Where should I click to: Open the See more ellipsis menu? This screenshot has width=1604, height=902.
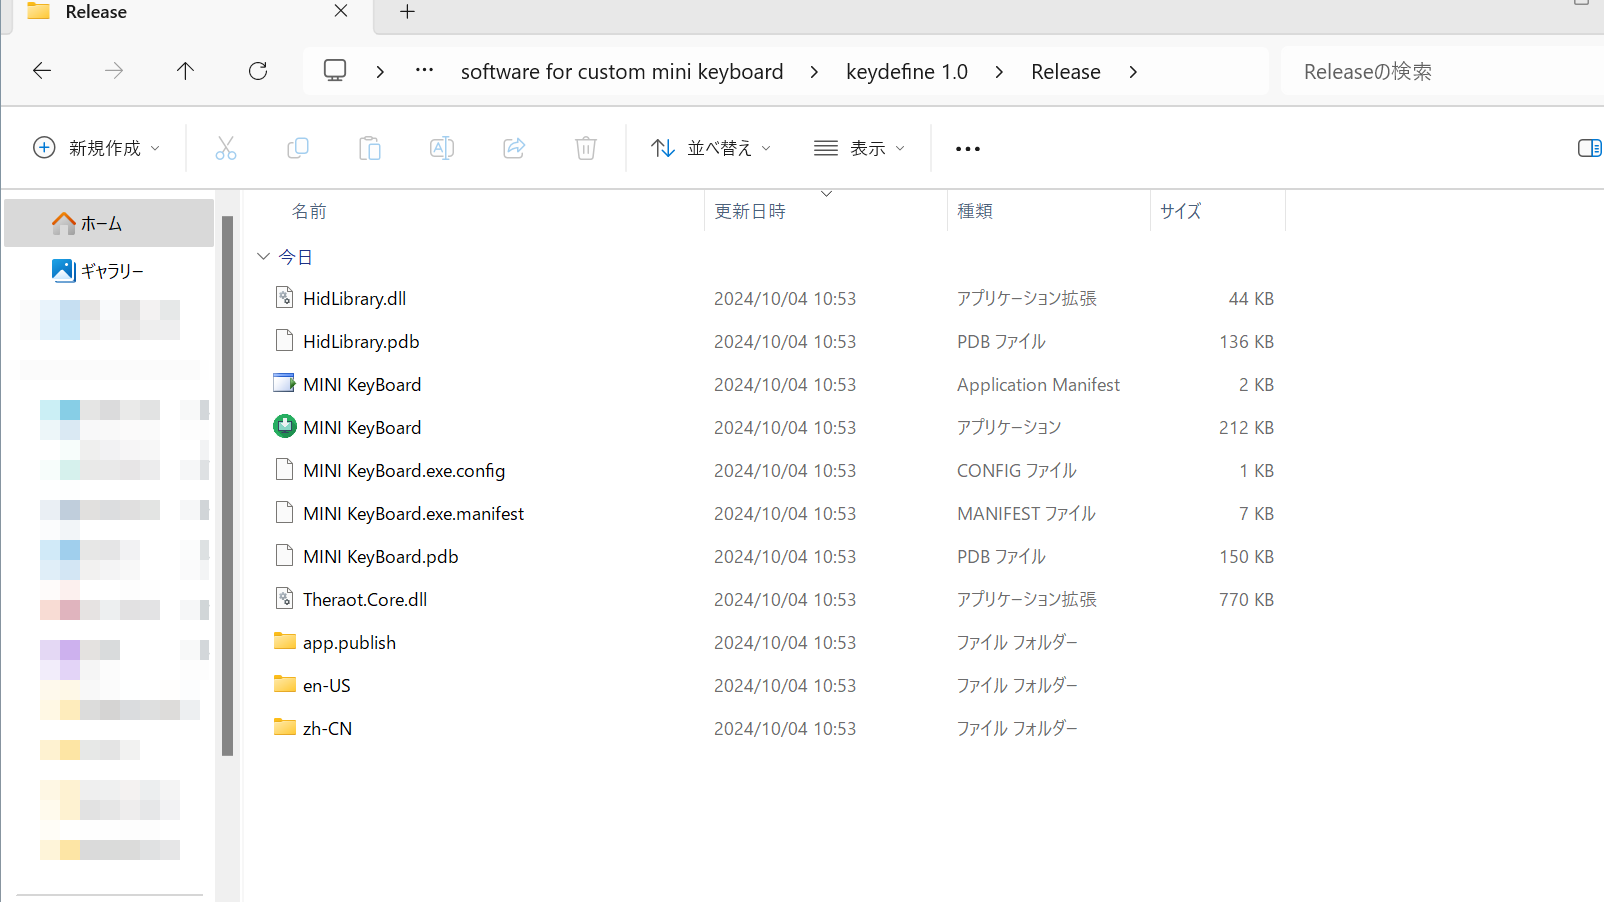(x=967, y=149)
